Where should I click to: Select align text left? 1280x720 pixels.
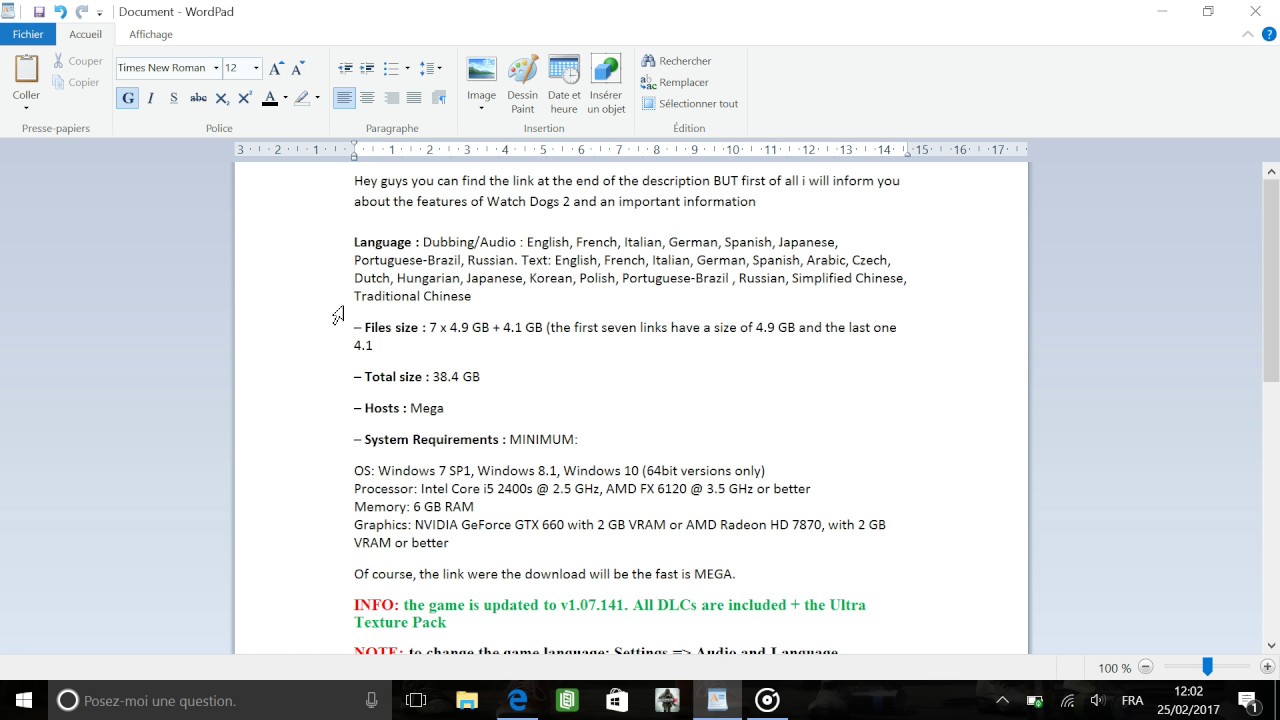pyautogui.click(x=344, y=98)
